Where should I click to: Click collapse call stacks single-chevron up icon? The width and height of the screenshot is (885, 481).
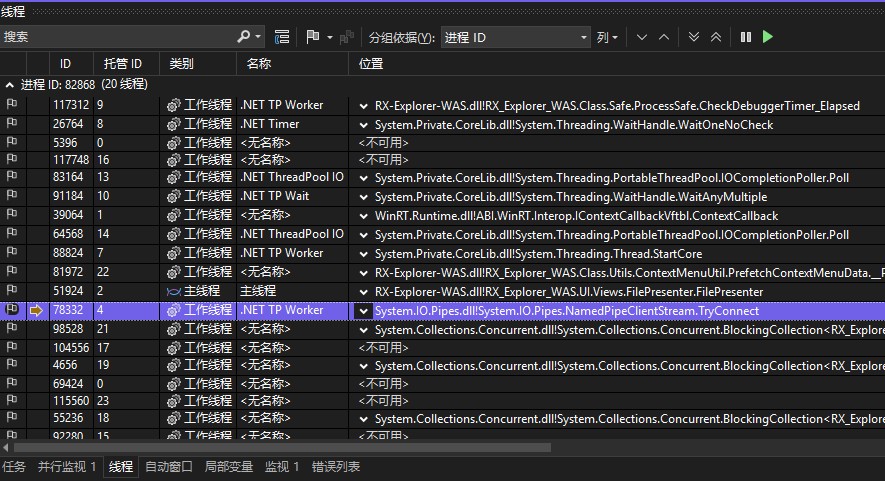point(664,37)
